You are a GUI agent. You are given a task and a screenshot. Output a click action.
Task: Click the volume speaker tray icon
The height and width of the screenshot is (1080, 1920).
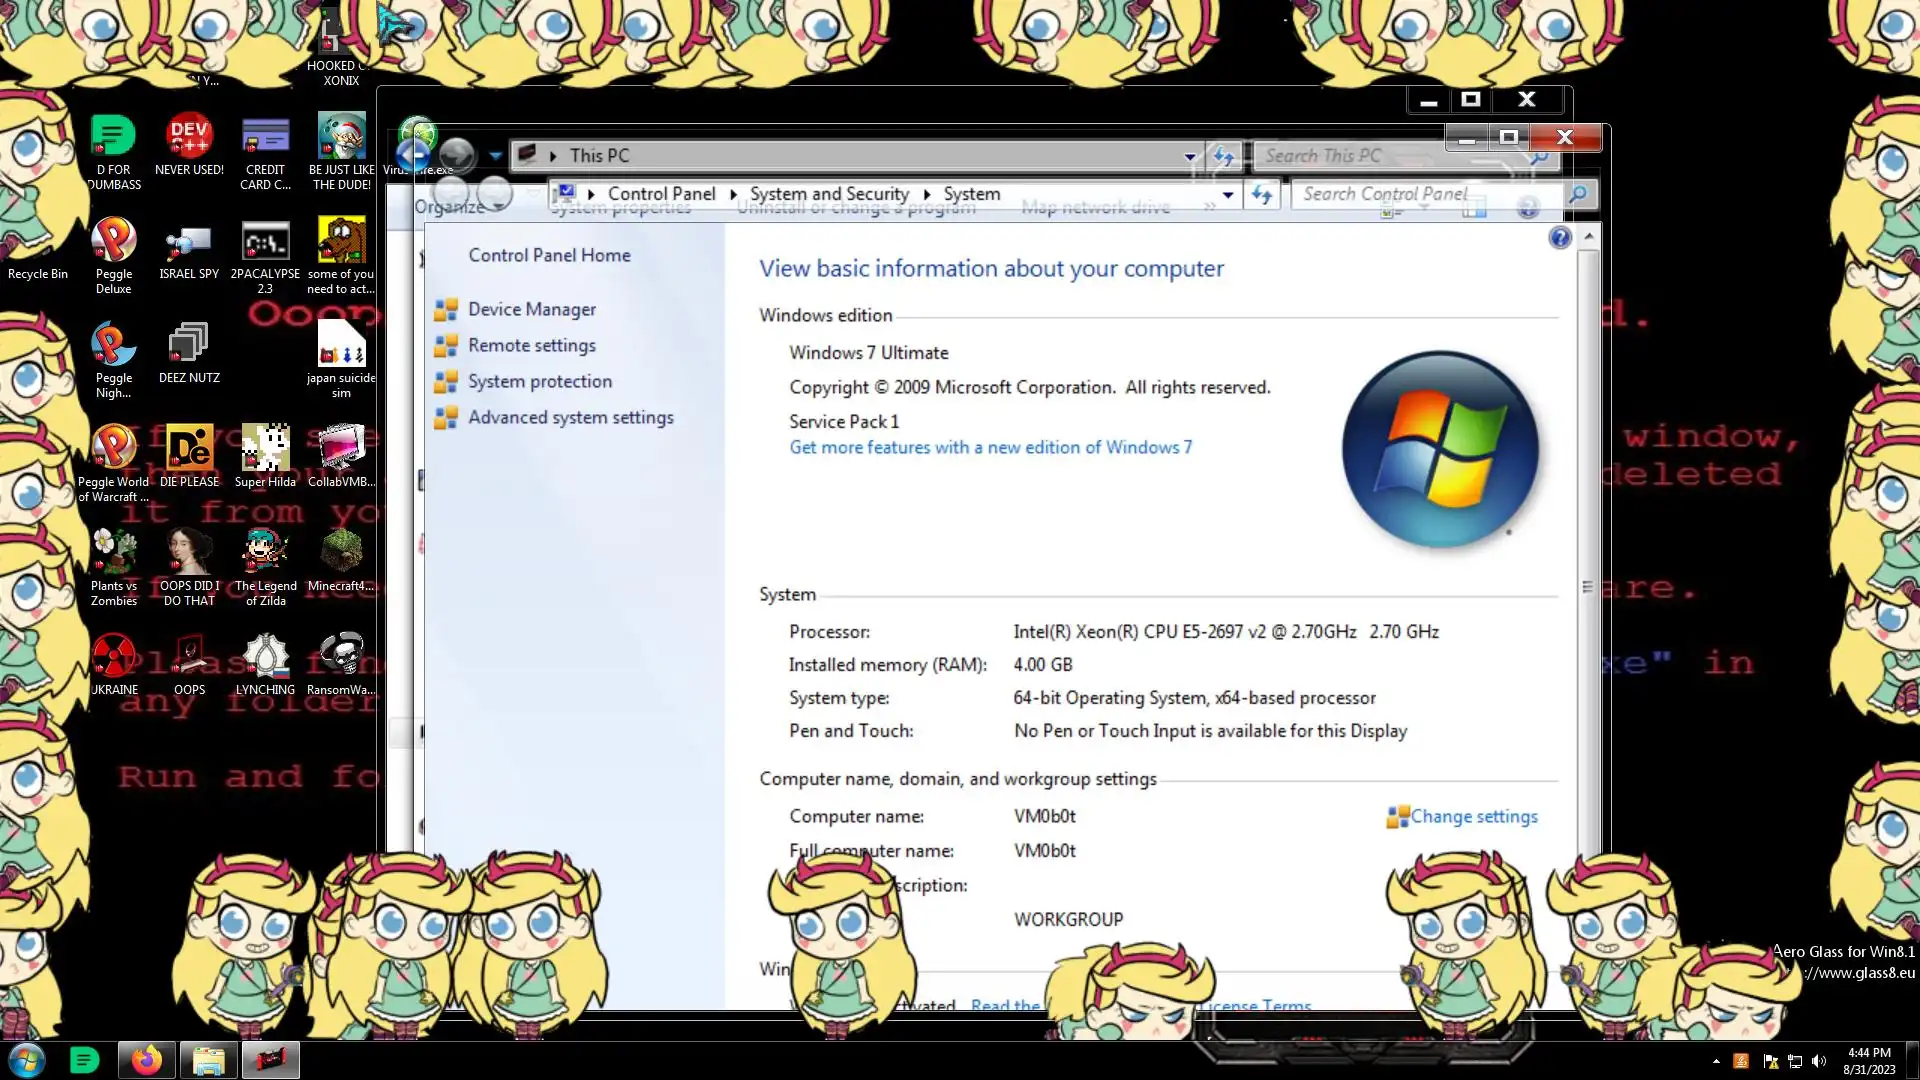(1819, 1061)
